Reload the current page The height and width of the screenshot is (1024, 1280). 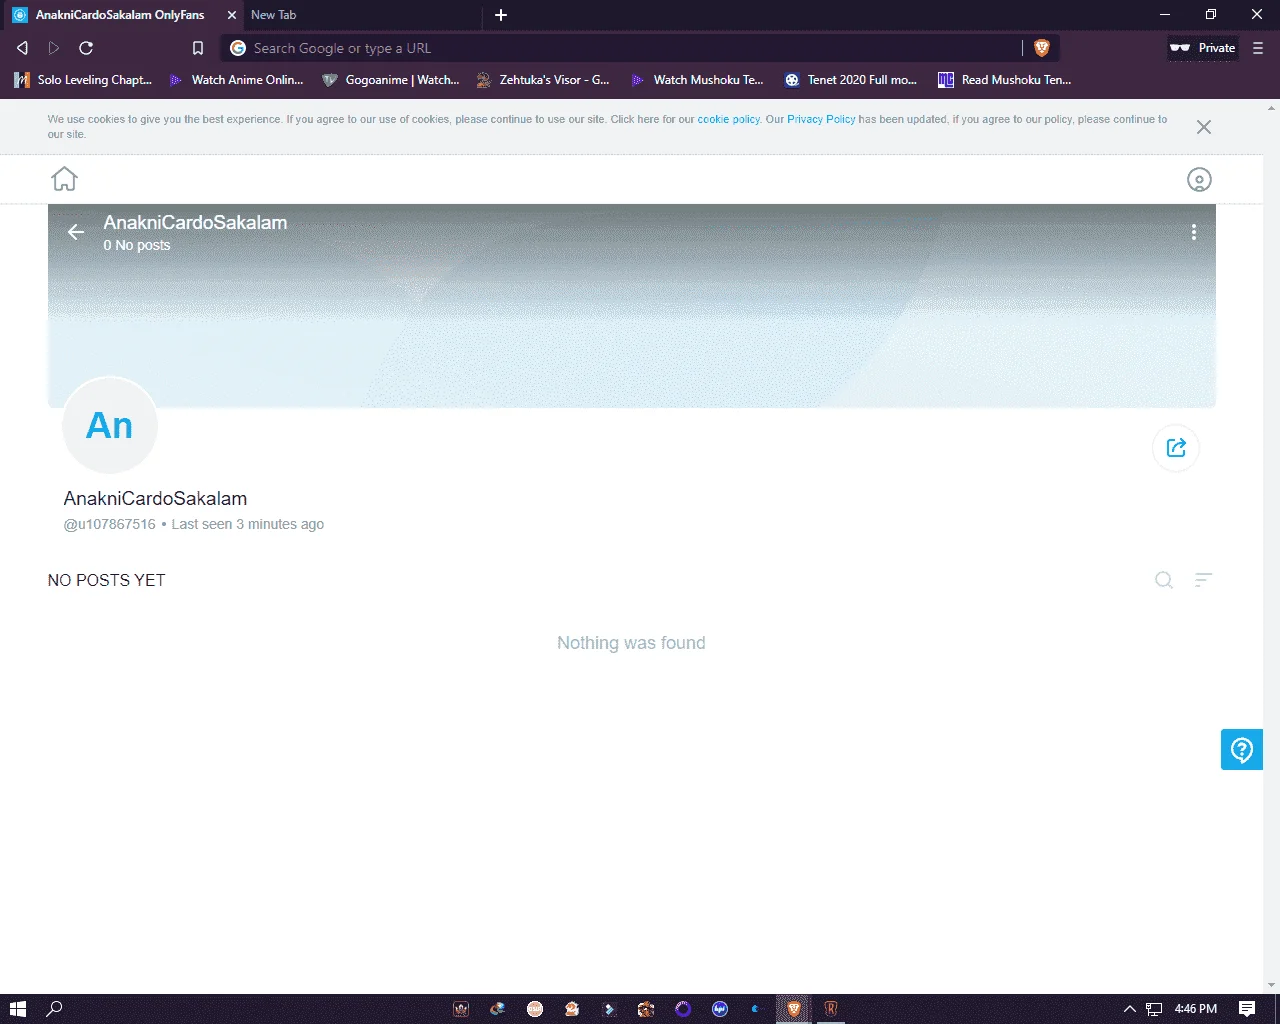[86, 48]
